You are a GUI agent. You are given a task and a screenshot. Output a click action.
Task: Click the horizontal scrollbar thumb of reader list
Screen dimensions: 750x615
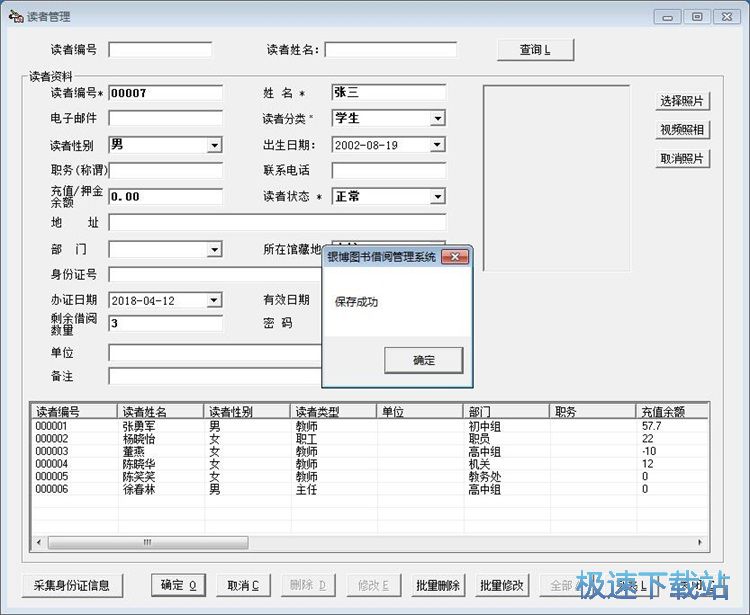148,542
